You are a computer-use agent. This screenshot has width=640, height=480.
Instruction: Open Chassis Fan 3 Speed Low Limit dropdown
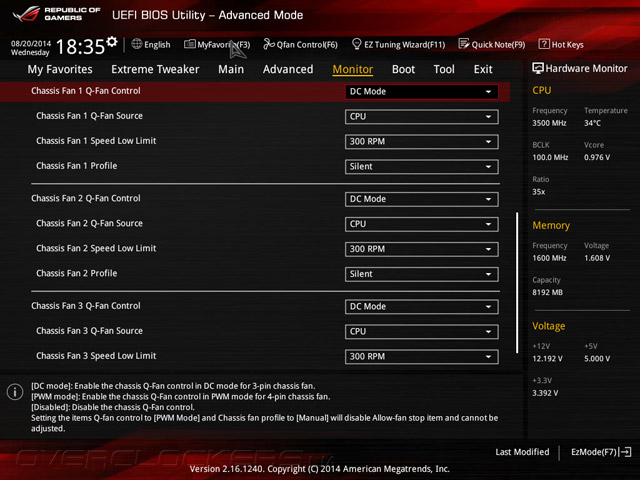pyautogui.click(x=422, y=356)
